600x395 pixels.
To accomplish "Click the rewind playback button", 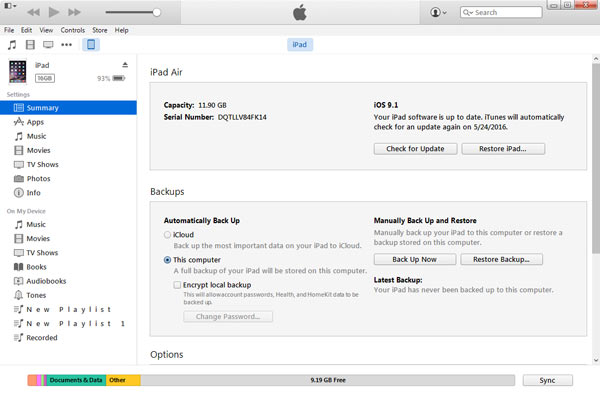I will 34,12.
